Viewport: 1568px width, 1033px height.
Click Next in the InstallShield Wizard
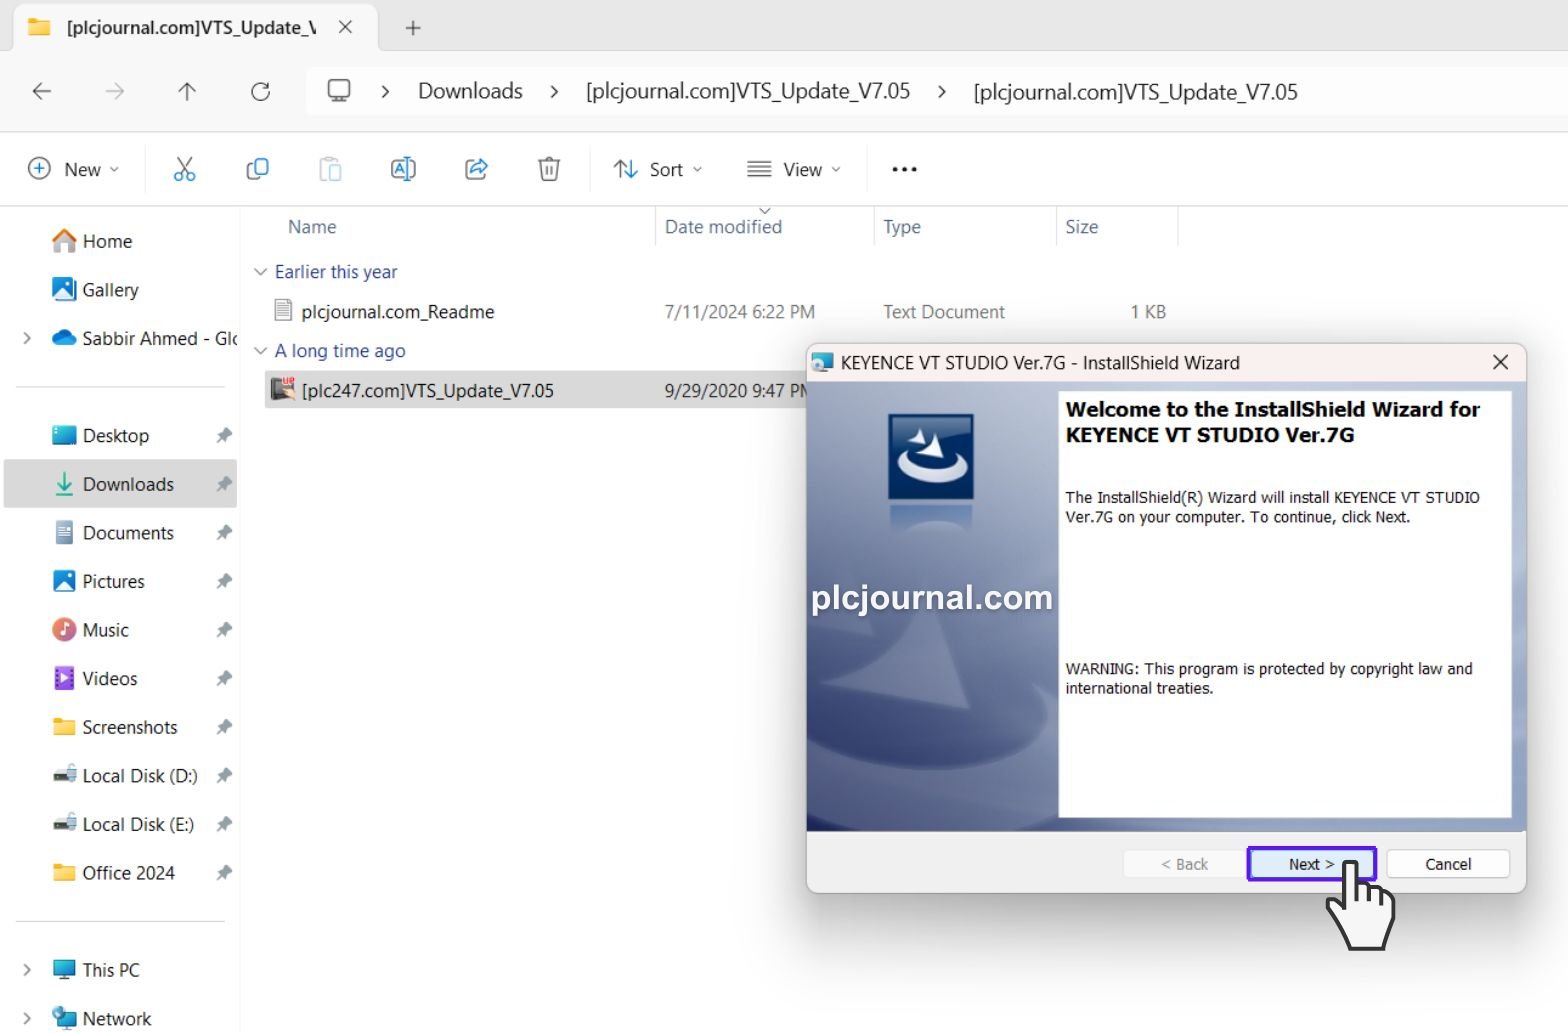1310,864
